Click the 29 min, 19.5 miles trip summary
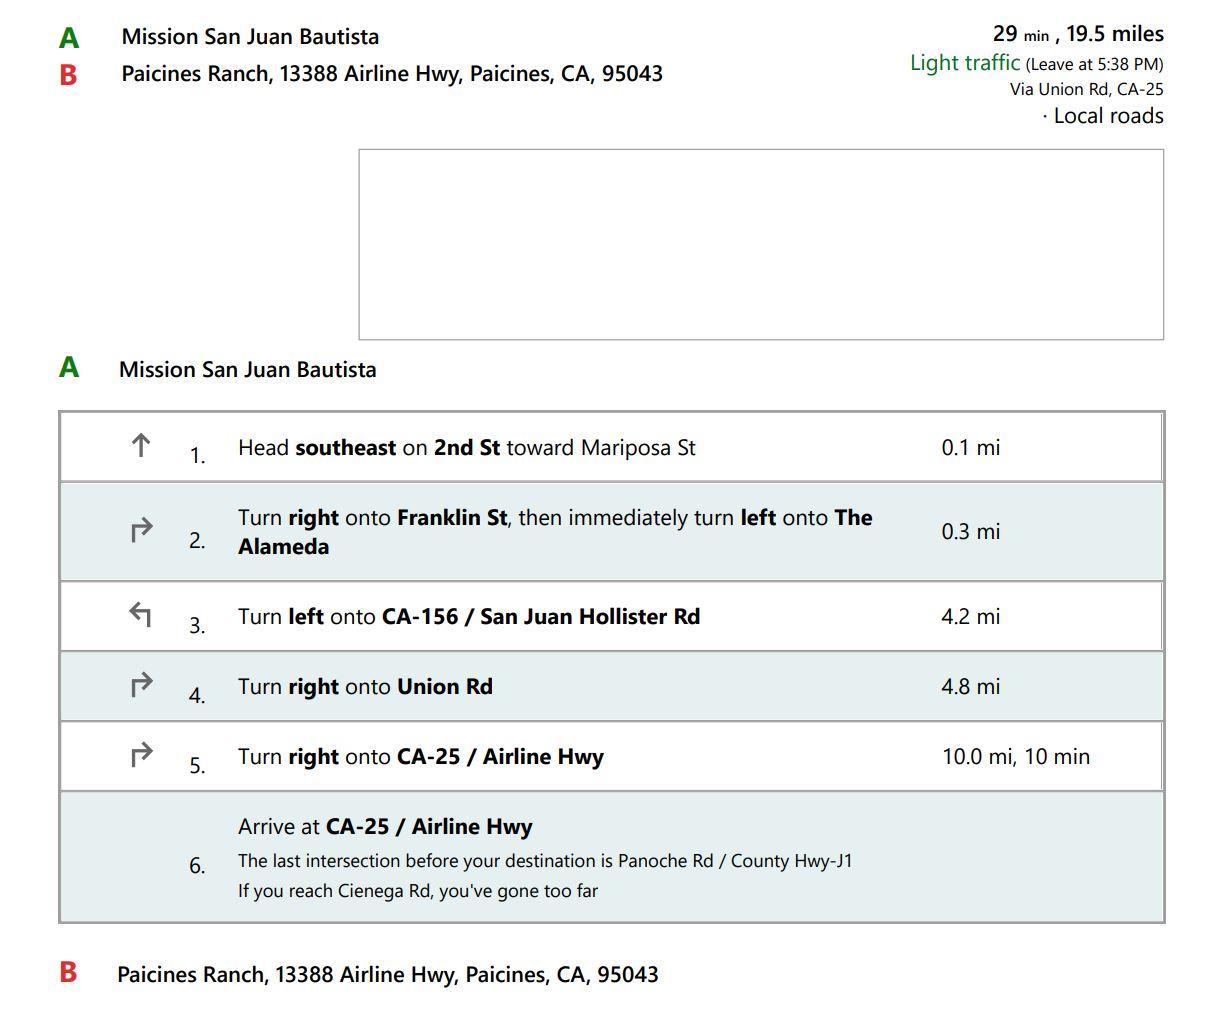The width and height of the screenshot is (1225, 1023). [x=1078, y=34]
